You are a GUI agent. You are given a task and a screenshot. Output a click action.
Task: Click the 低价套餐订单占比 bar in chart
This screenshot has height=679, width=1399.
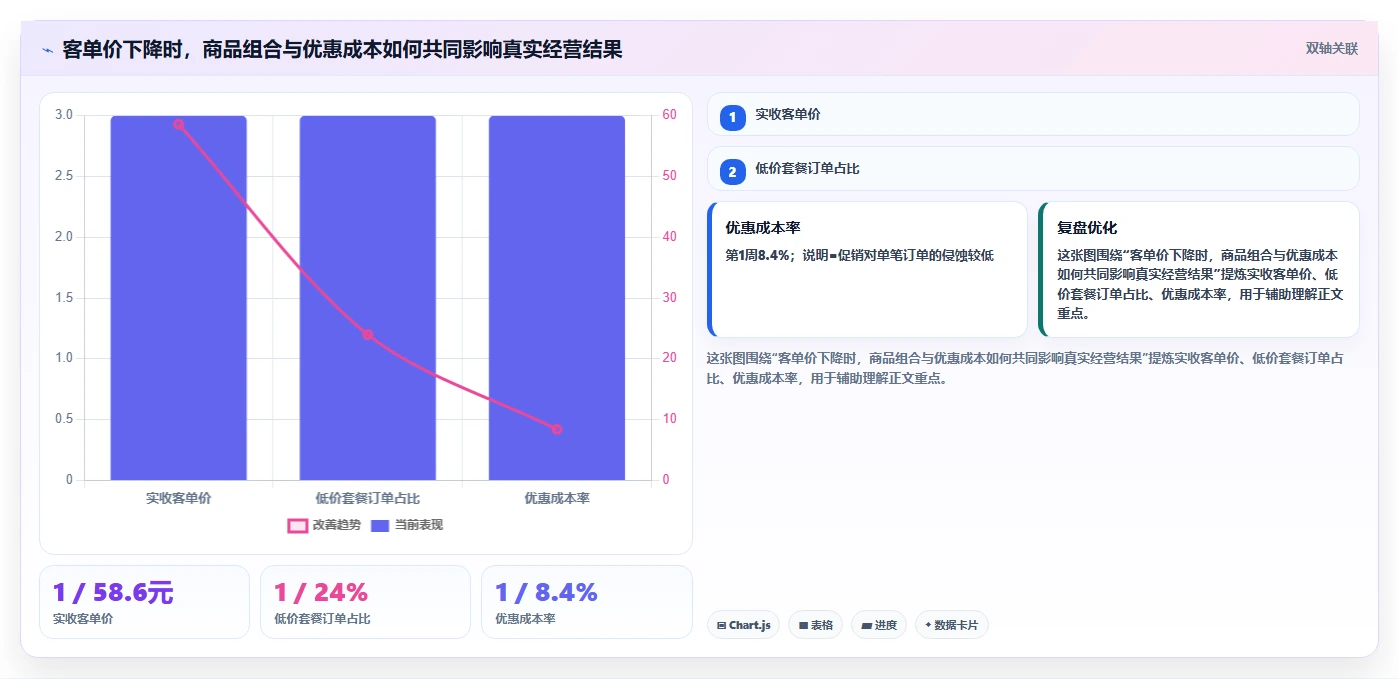pos(367,298)
